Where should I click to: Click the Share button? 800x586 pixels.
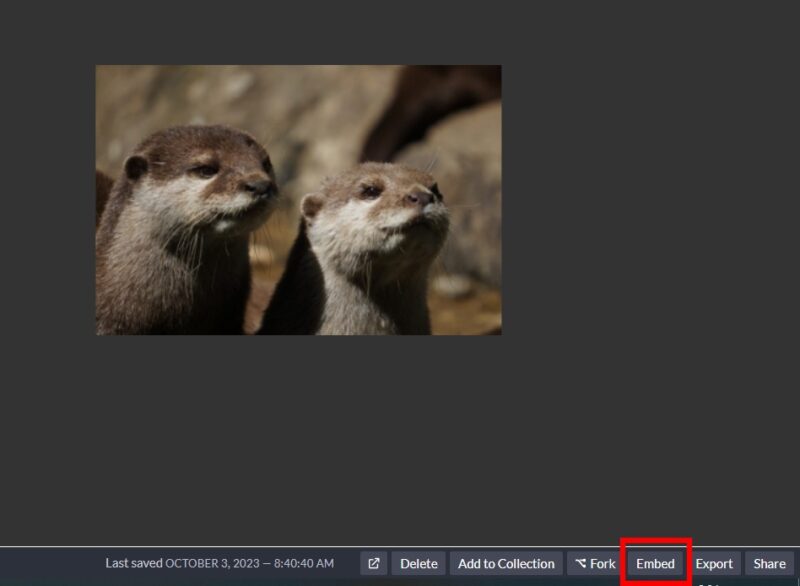click(x=769, y=563)
